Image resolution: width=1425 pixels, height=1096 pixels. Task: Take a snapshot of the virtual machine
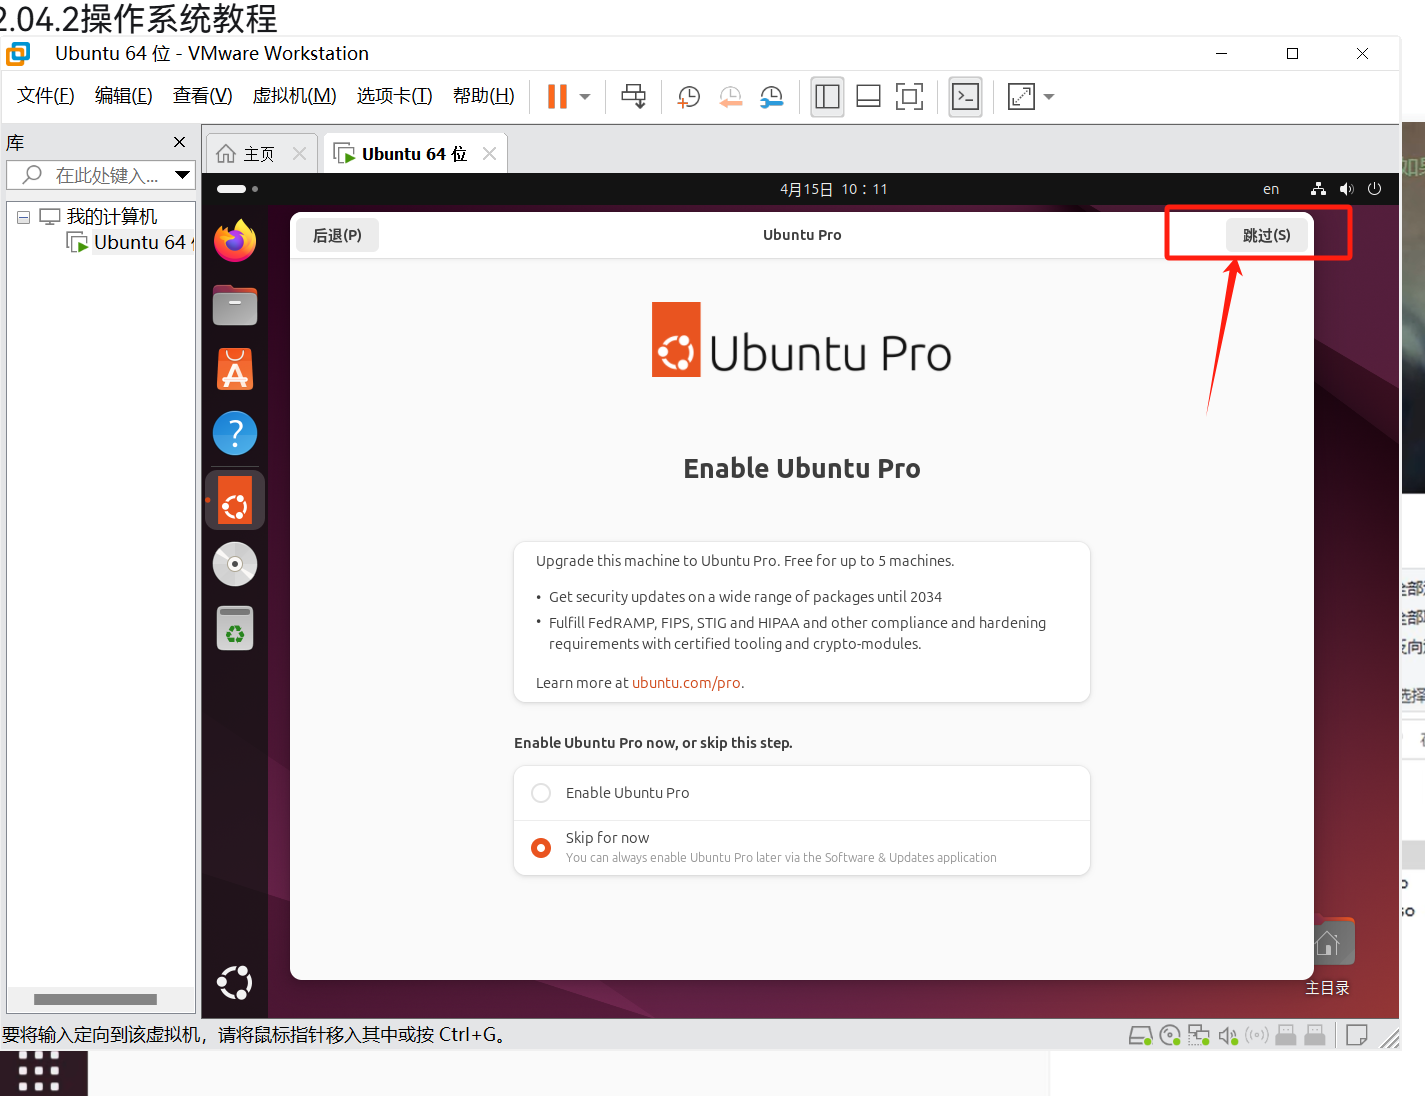(x=689, y=96)
